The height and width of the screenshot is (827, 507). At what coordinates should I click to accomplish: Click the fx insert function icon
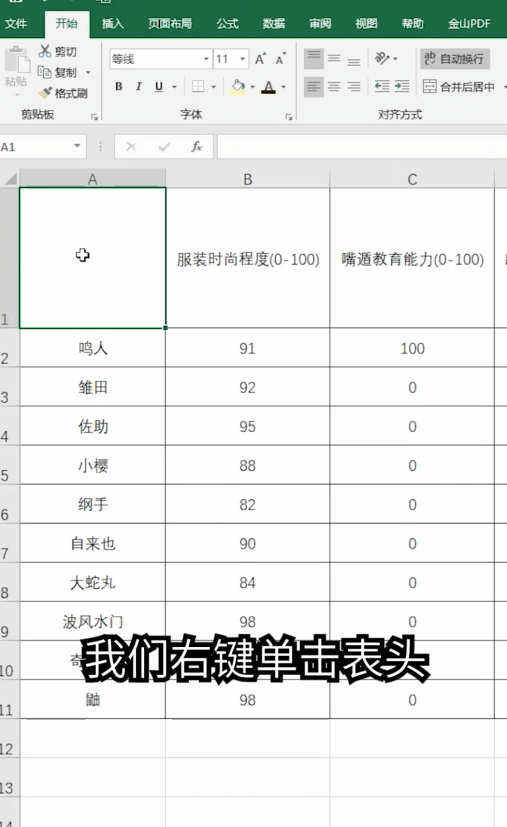tap(197, 147)
